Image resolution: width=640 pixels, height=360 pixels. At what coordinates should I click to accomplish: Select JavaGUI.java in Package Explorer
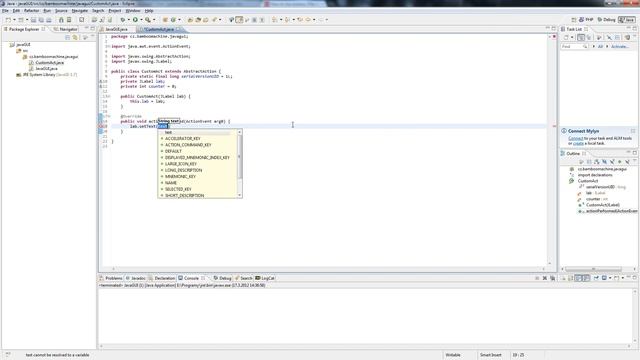tap(43, 69)
